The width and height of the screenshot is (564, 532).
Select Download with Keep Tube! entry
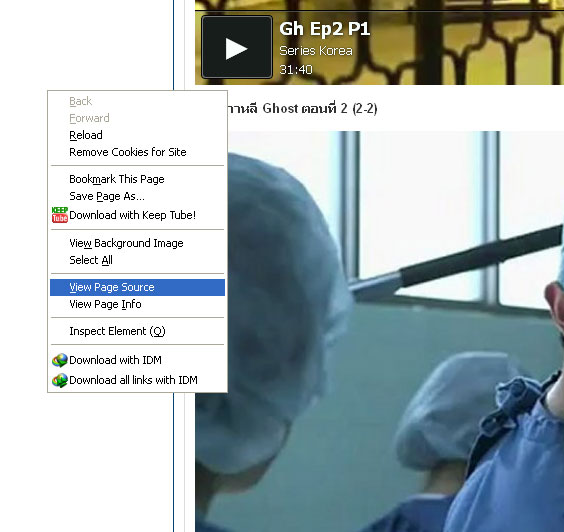(x=137, y=215)
